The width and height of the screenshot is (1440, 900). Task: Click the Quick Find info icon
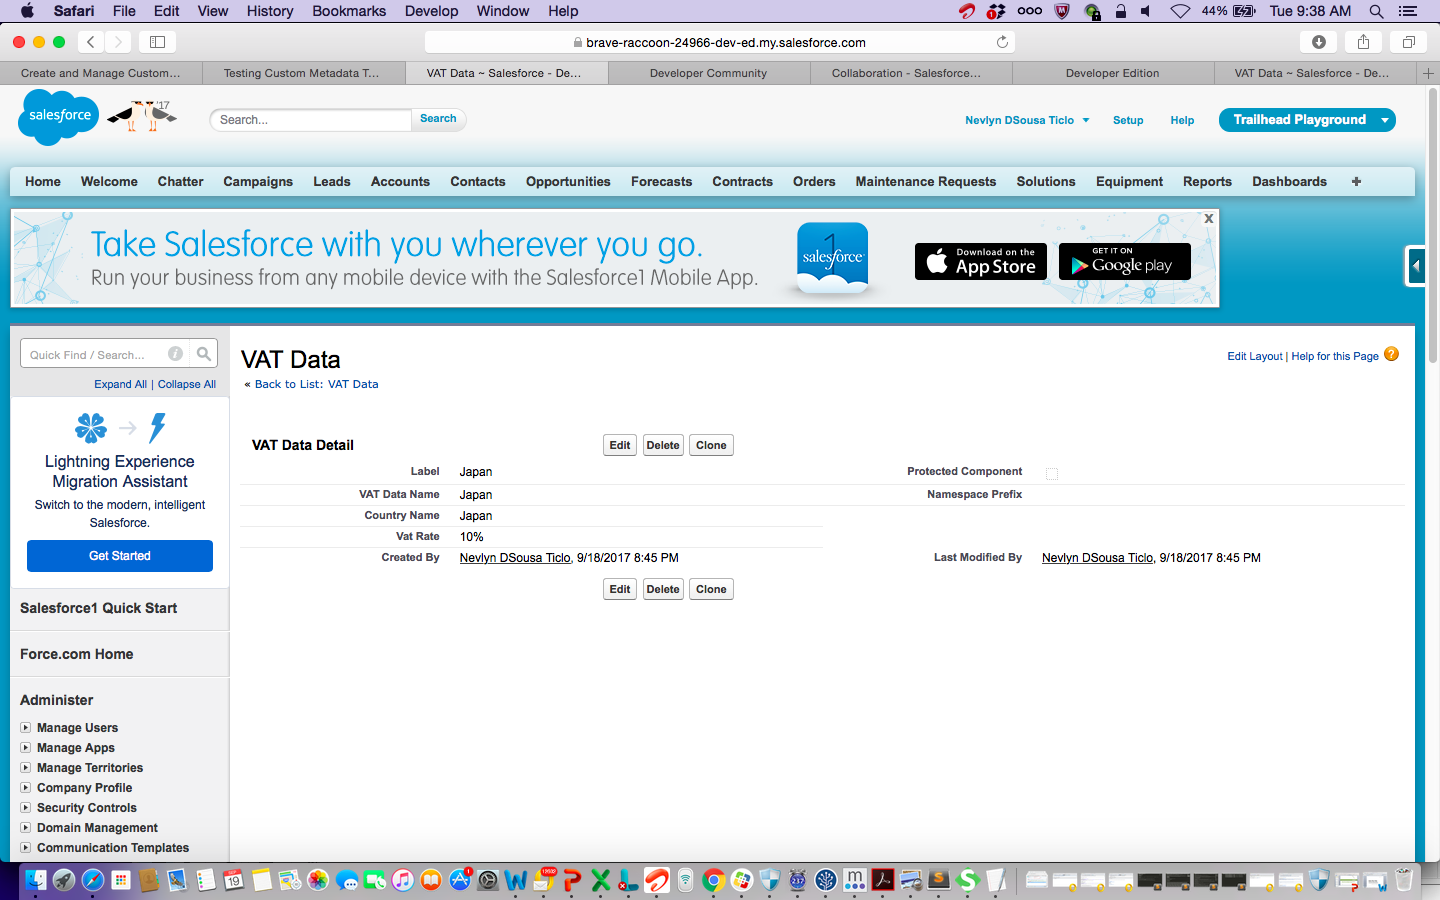(175, 354)
